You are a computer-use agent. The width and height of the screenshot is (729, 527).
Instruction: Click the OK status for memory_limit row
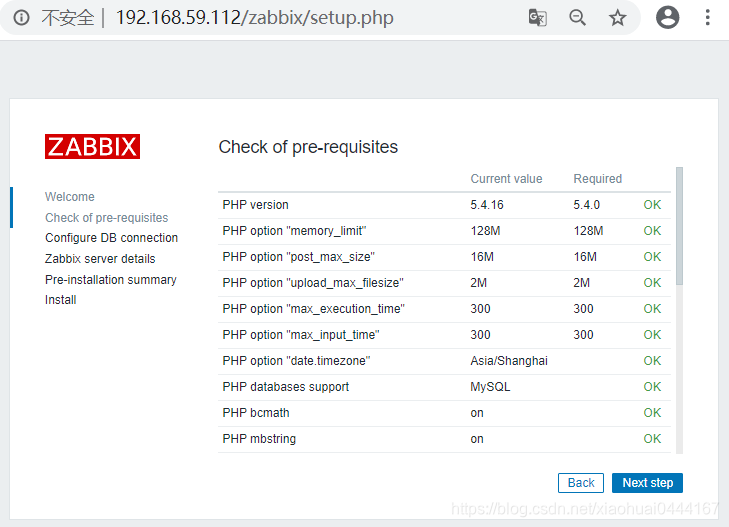pos(652,231)
